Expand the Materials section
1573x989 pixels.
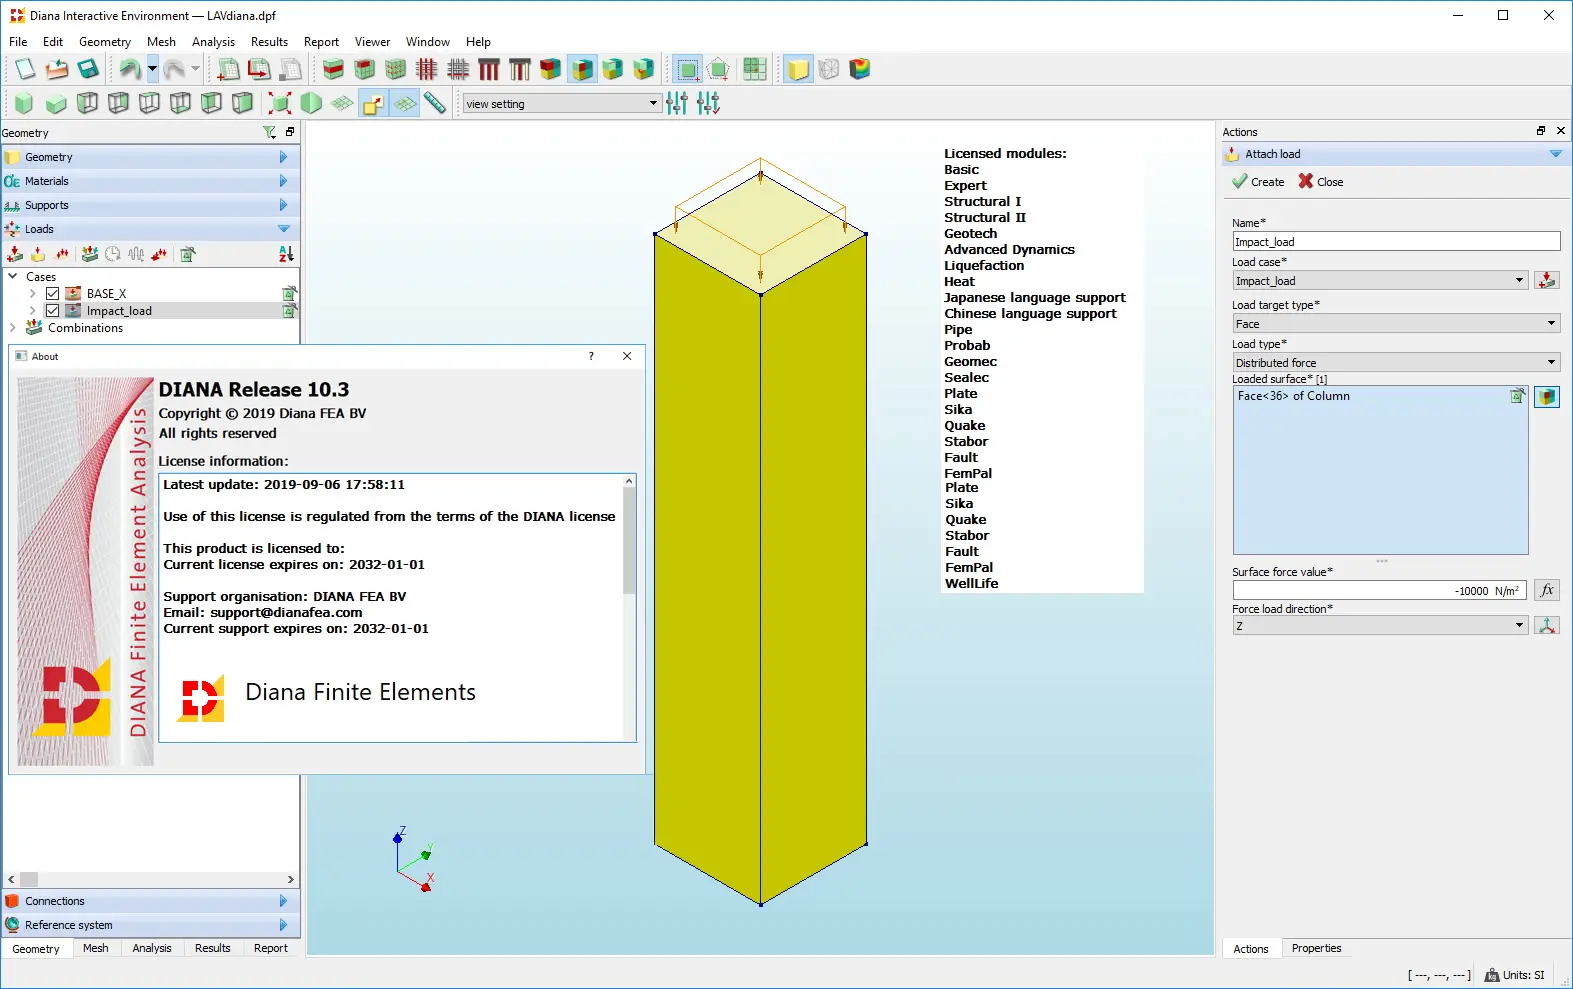pos(150,181)
